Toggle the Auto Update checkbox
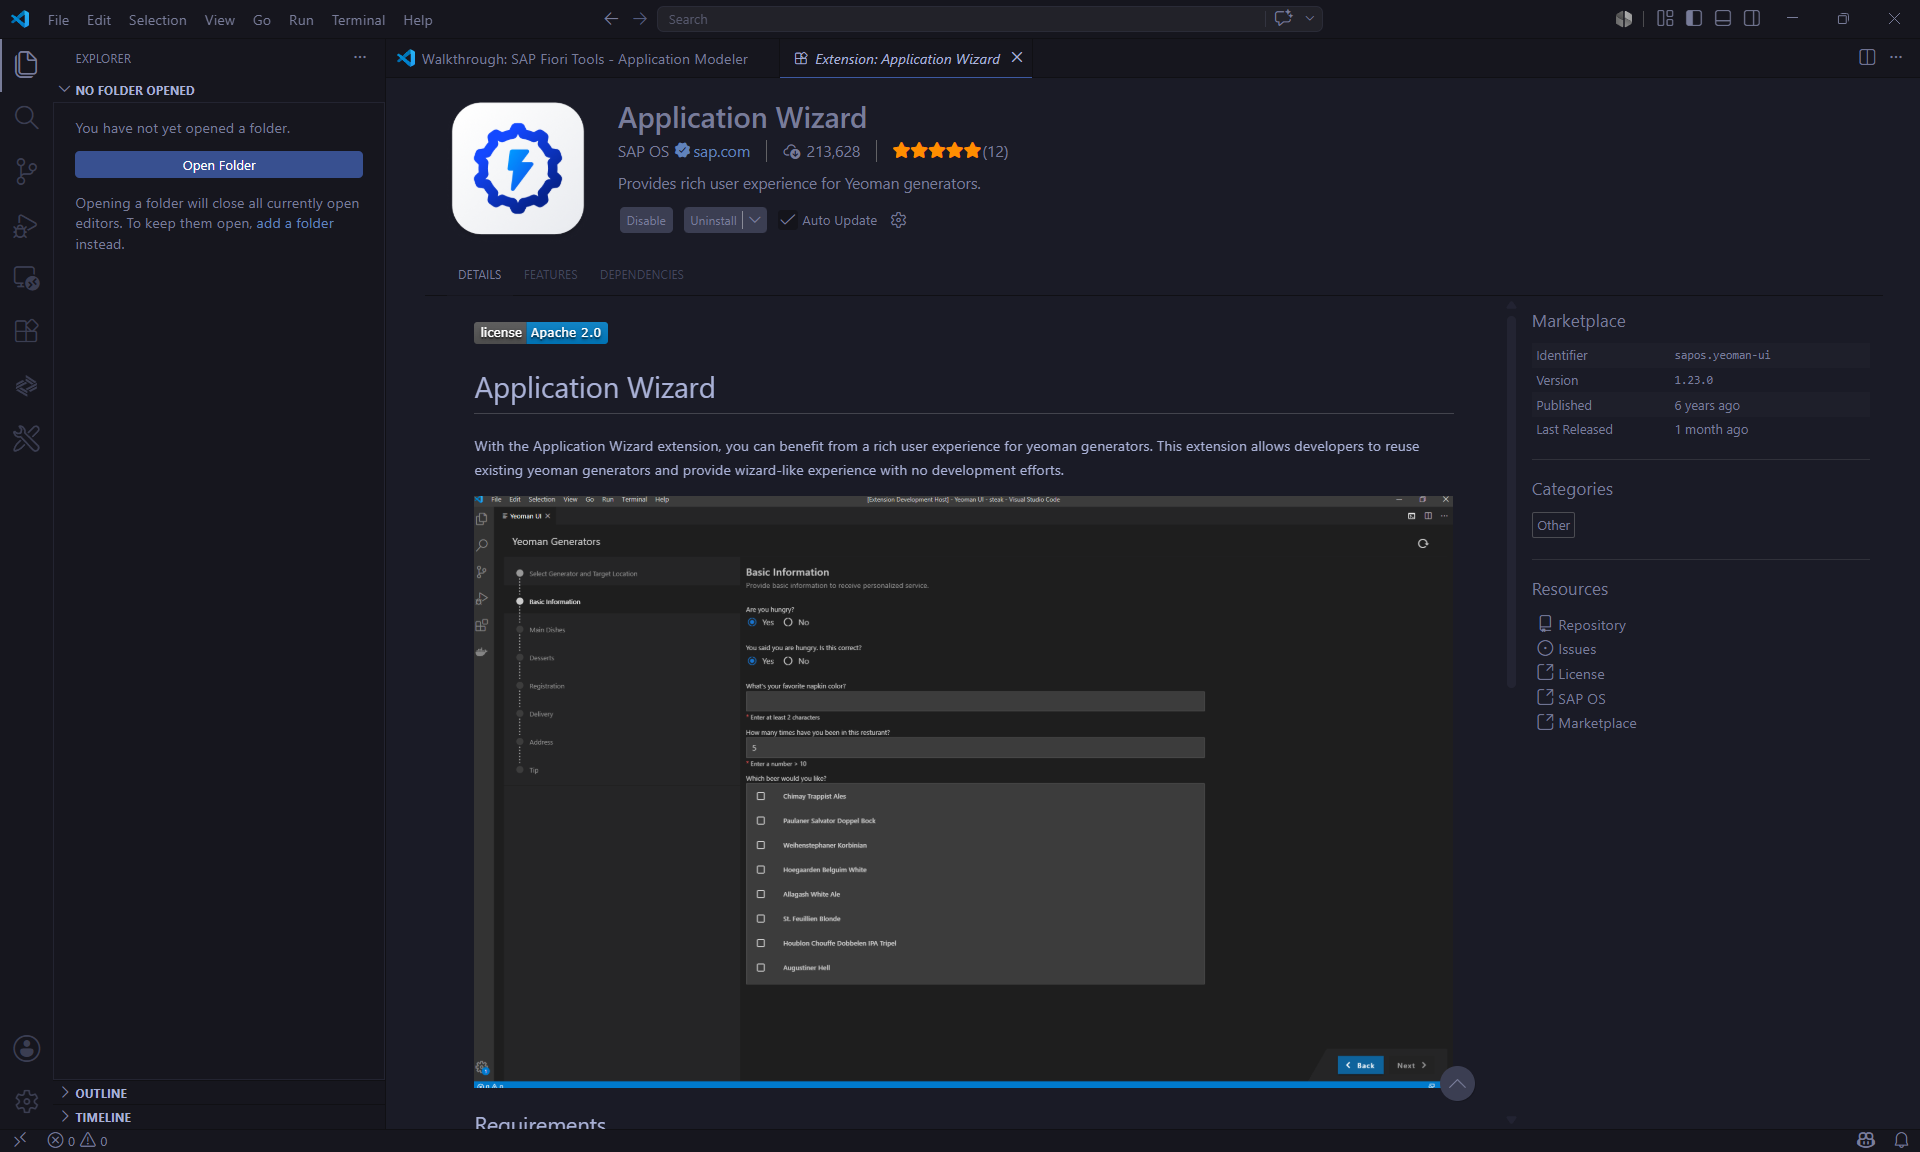This screenshot has height=1152, width=1920. [x=788, y=220]
